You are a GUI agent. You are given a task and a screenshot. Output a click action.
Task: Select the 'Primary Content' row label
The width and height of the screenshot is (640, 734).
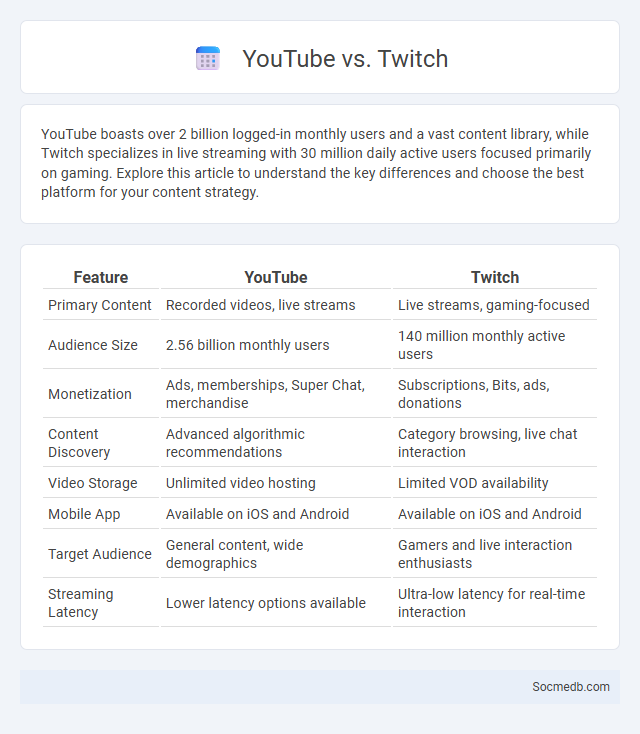pos(100,305)
